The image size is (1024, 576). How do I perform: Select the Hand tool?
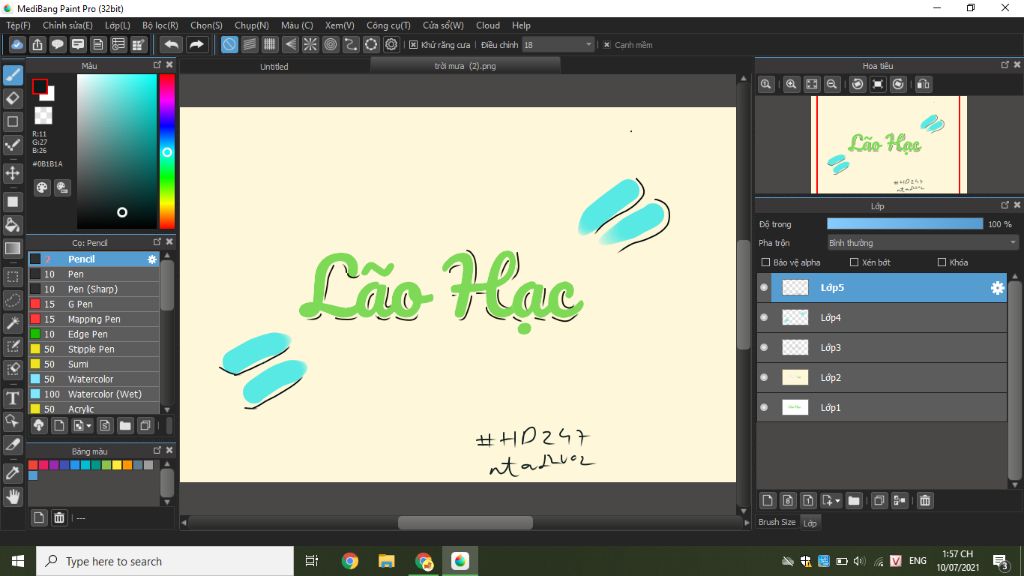pos(13,497)
